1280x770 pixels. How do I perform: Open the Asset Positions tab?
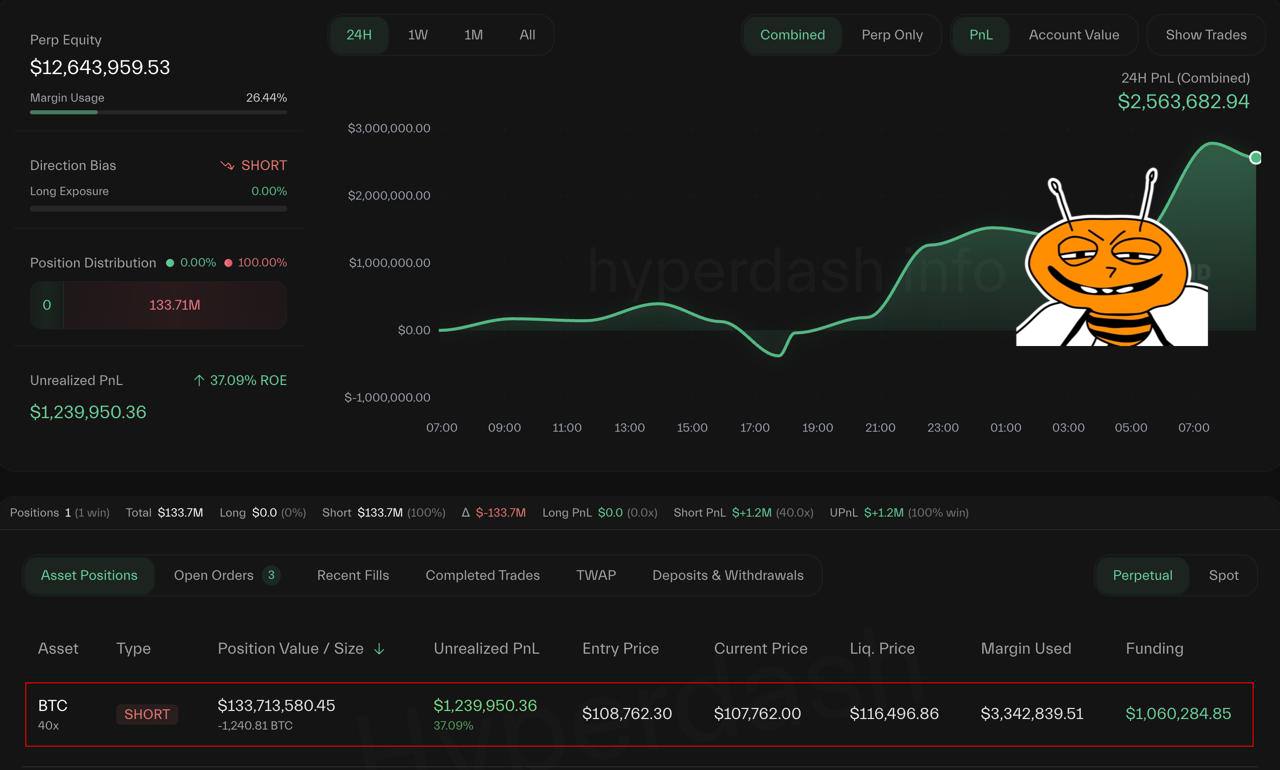coord(89,575)
